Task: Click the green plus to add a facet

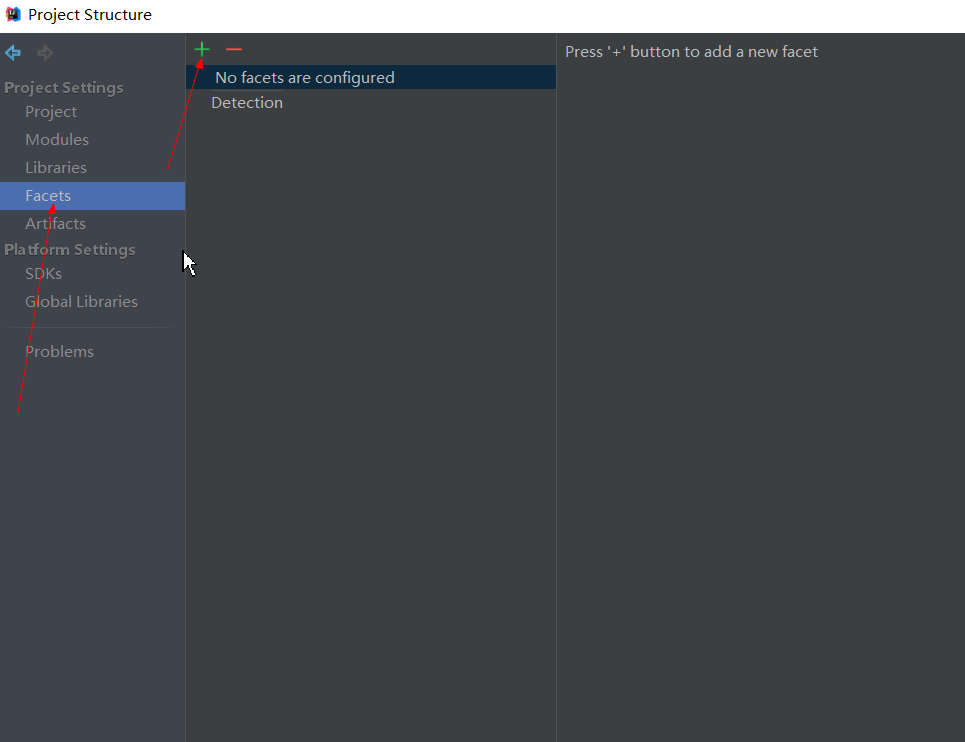Action: pyautogui.click(x=202, y=49)
